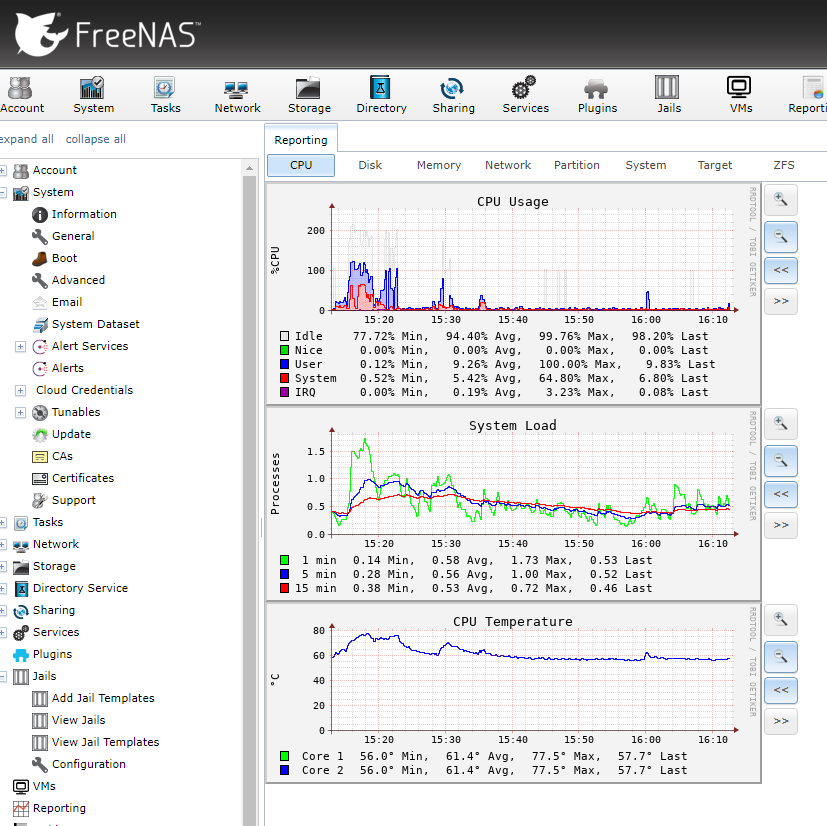Open CAs in the System tree

point(52,456)
